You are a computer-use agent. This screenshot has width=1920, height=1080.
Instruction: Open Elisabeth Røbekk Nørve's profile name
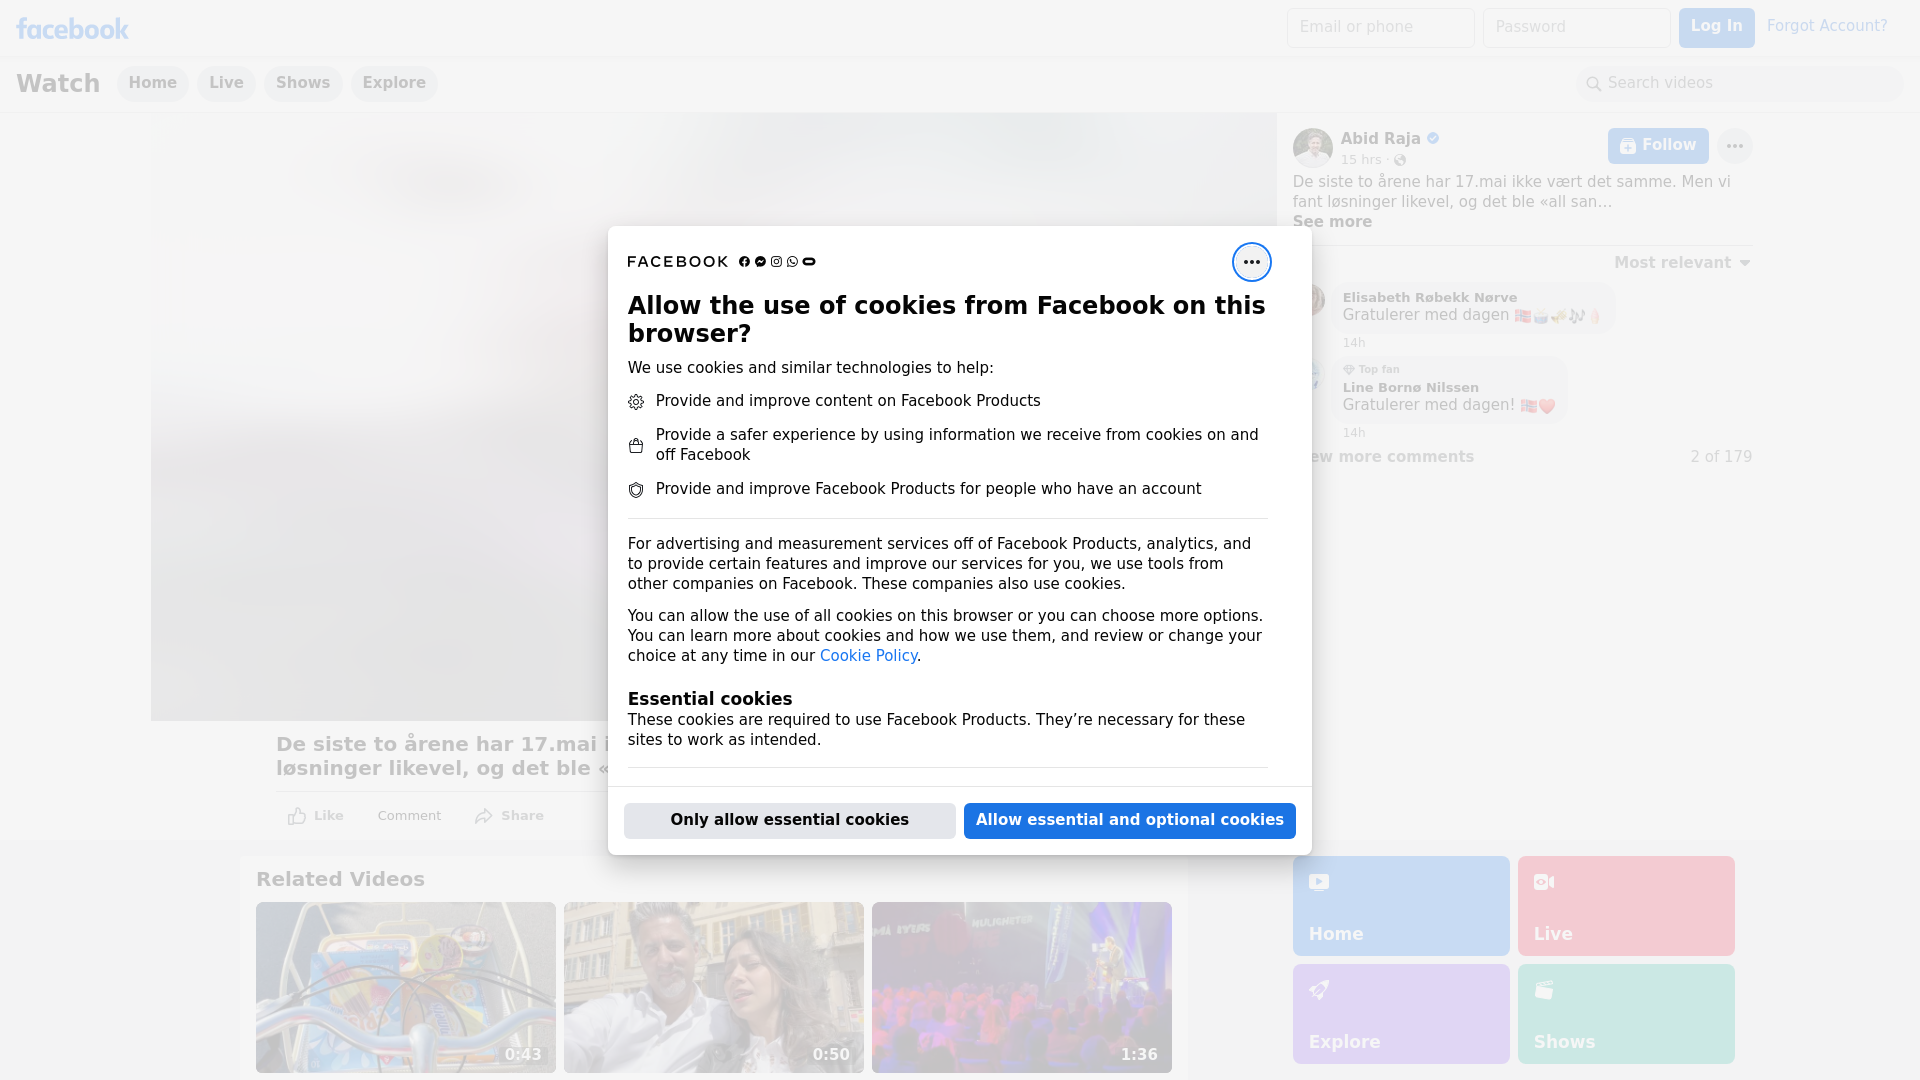[x=1430, y=298]
